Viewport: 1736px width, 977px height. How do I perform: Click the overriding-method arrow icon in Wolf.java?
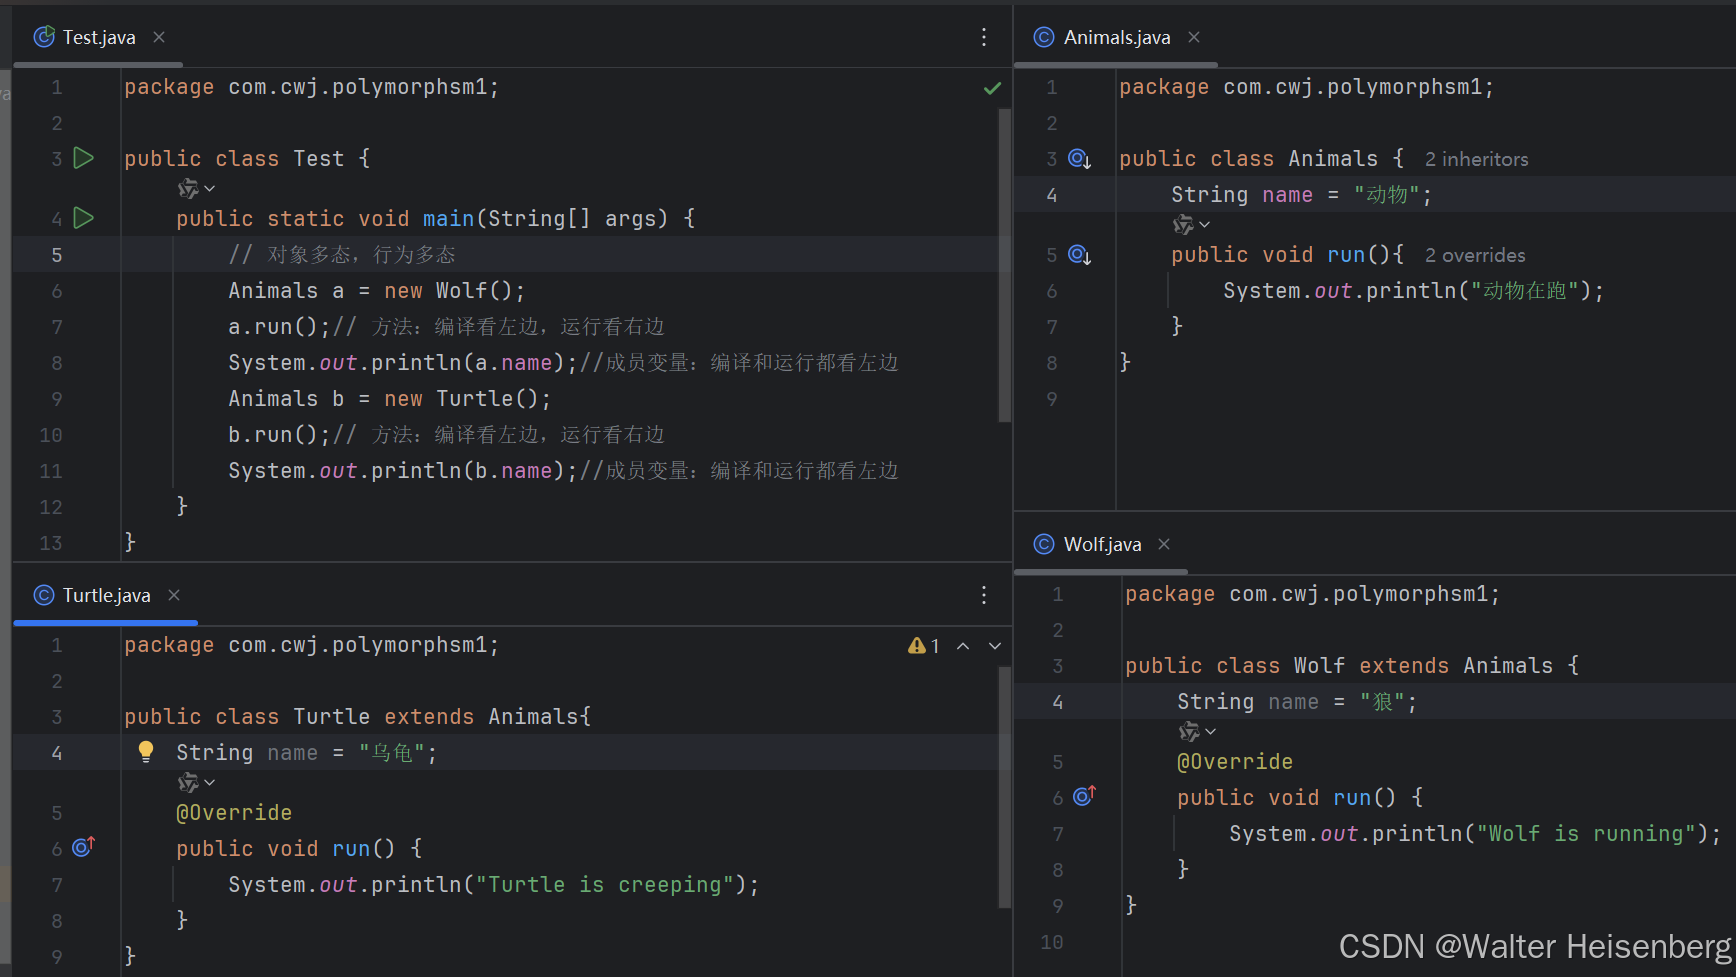[1084, 796]
